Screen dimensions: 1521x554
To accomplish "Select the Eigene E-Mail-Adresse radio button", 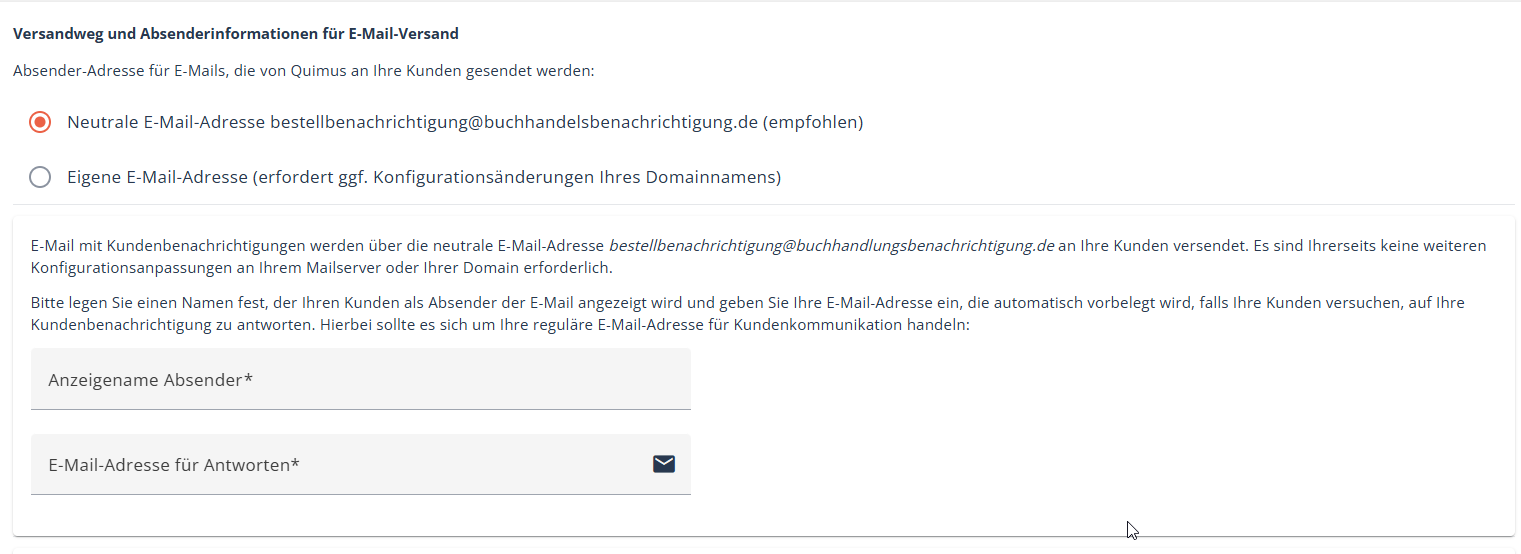I will [x=40, y=178].
